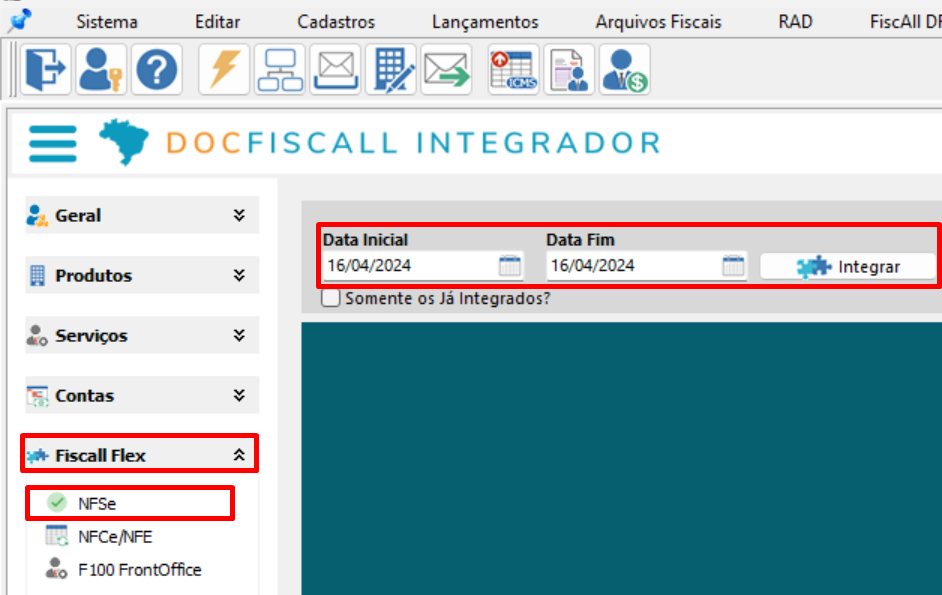Click the NFSe green check icon
Image resolution: width=942 pixels, height=595 pixels.
pyautogui.click(x=57, y=502)
